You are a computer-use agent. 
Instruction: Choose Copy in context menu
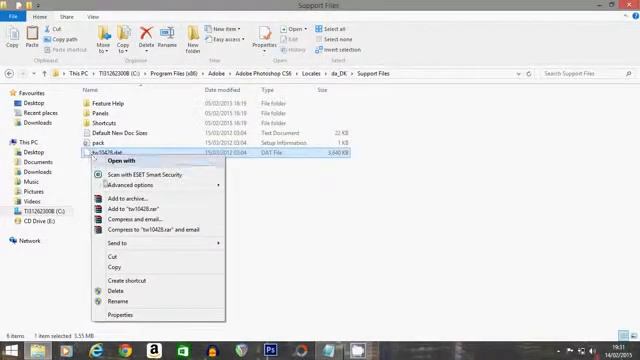[158, 267]
